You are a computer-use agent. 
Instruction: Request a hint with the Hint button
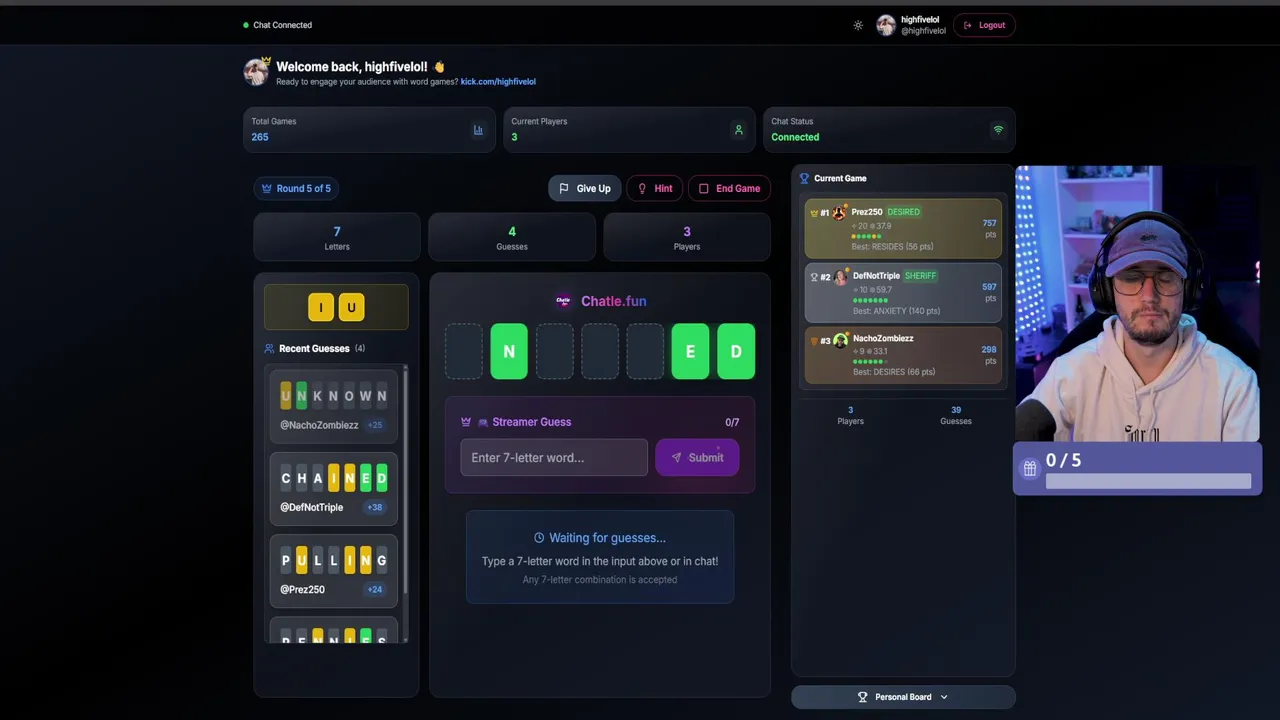coord(655,188)
